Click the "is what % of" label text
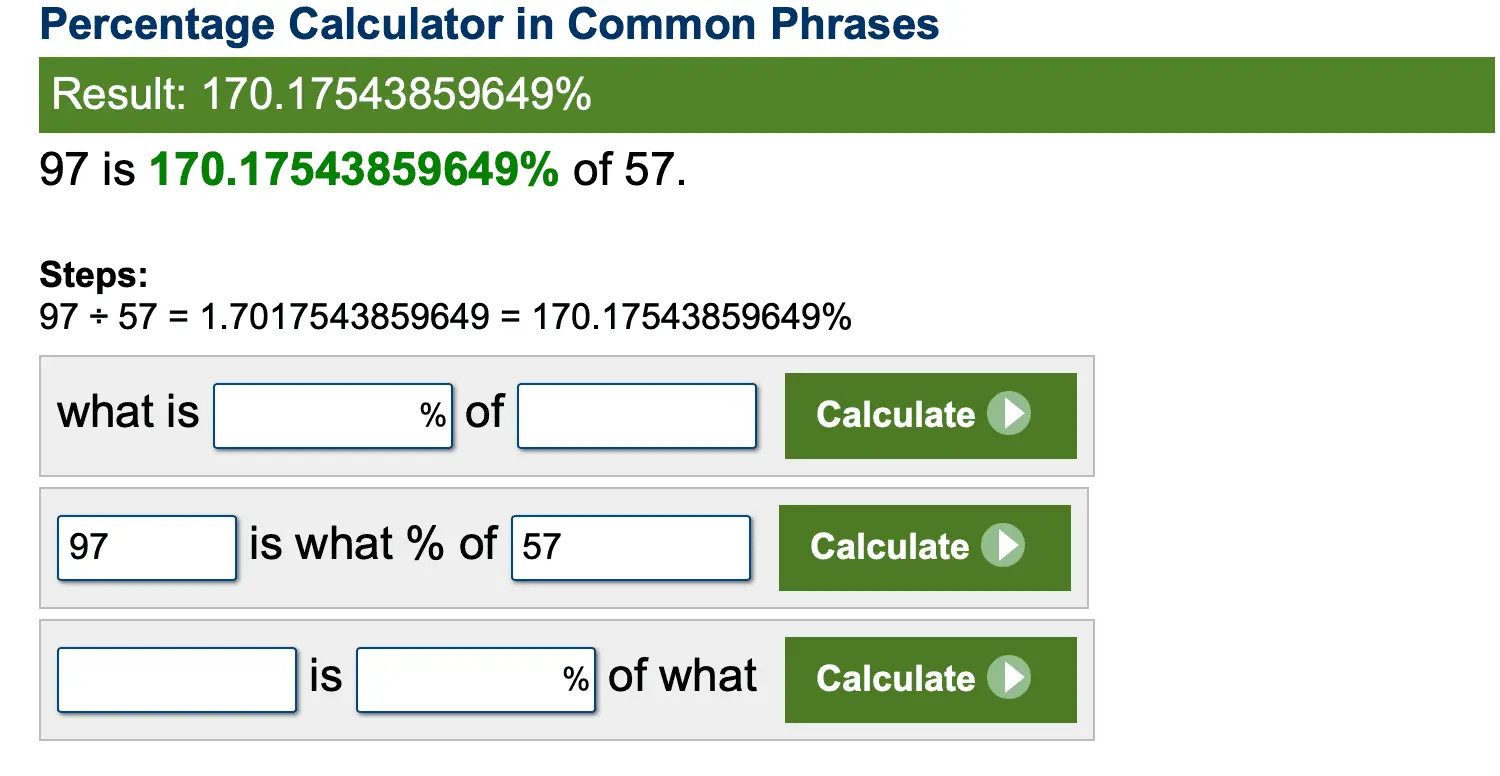Screen dimensions: 1500x776 tap(373, 544)
